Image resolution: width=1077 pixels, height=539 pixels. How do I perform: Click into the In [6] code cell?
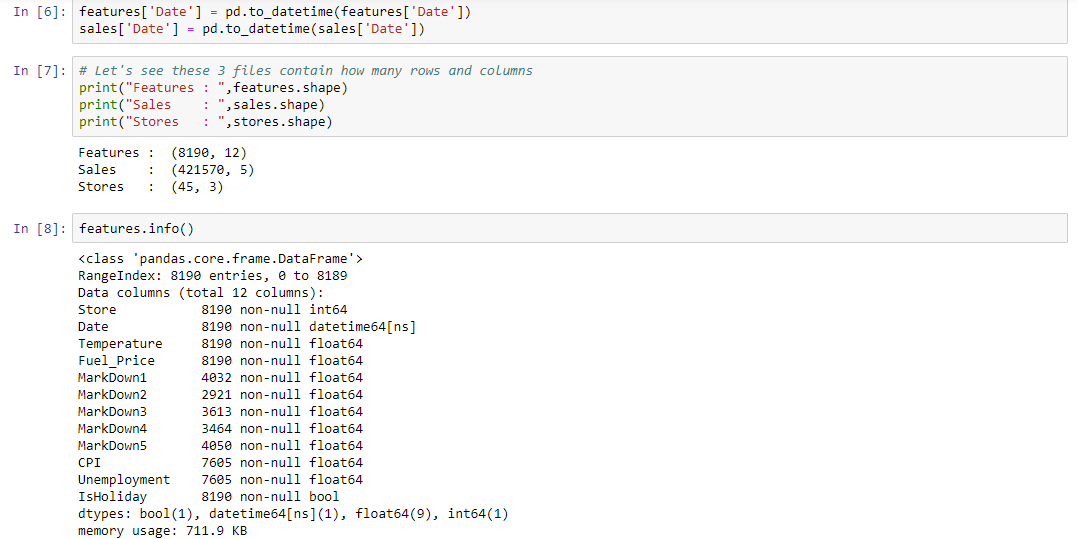[x=569, y=21]
